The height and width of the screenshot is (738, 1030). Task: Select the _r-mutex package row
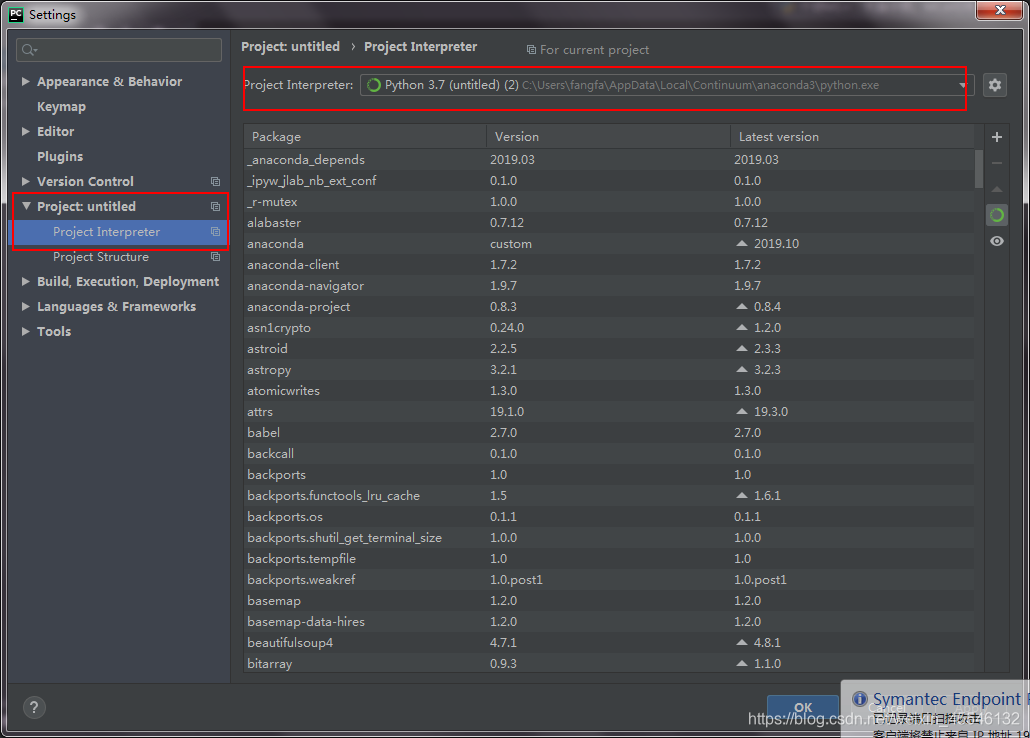pyautogui.click(x=609, y=202)
